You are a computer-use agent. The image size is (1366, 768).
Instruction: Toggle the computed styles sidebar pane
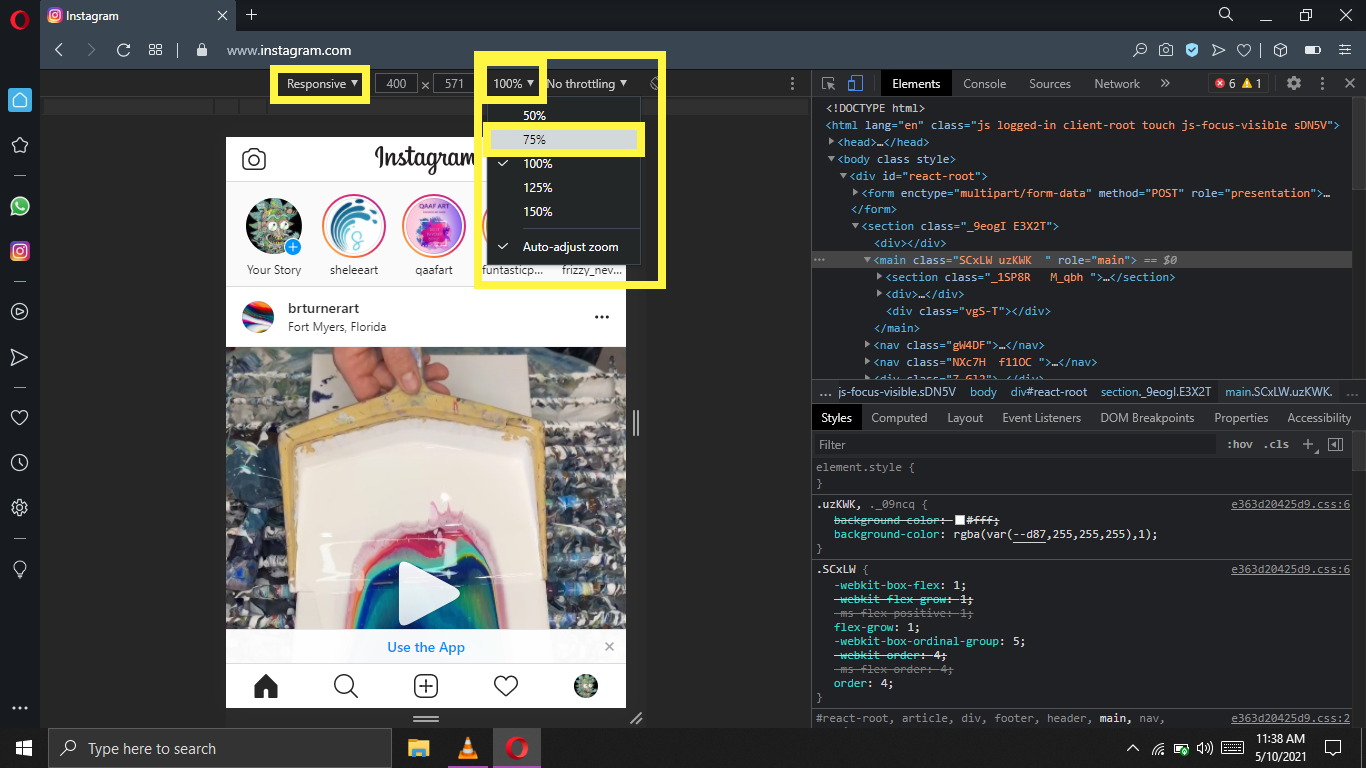[1336, 444]
